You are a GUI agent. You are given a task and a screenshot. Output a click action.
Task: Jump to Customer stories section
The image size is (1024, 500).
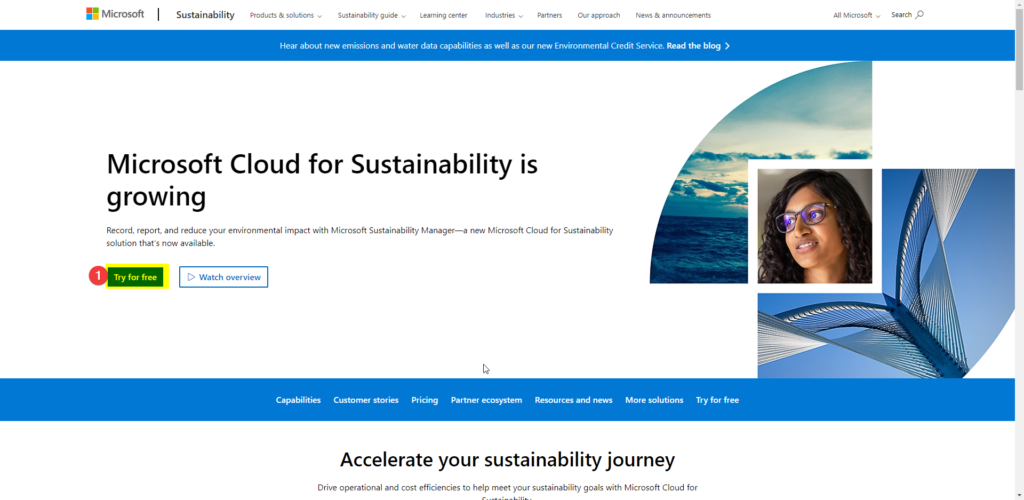[366, 400]
